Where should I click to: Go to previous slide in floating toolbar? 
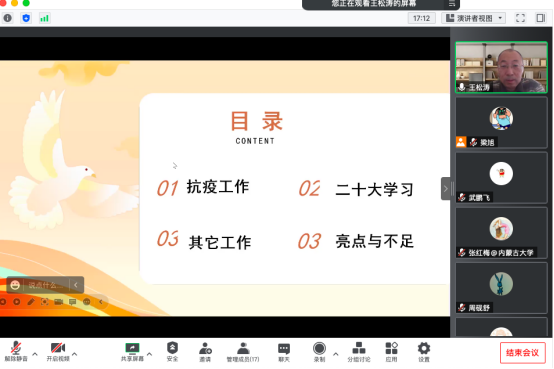tap(3, 301)
